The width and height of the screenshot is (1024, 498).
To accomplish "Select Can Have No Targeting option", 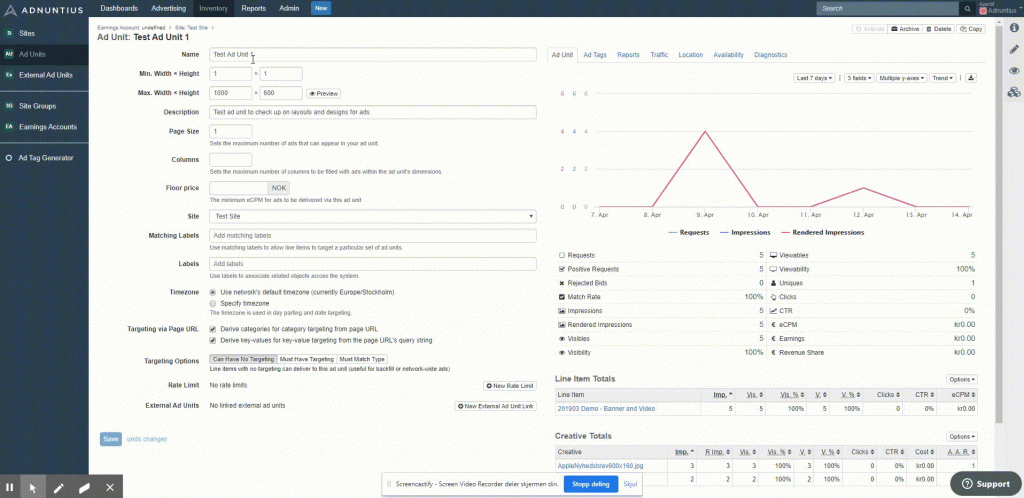I will coord(243,359).
